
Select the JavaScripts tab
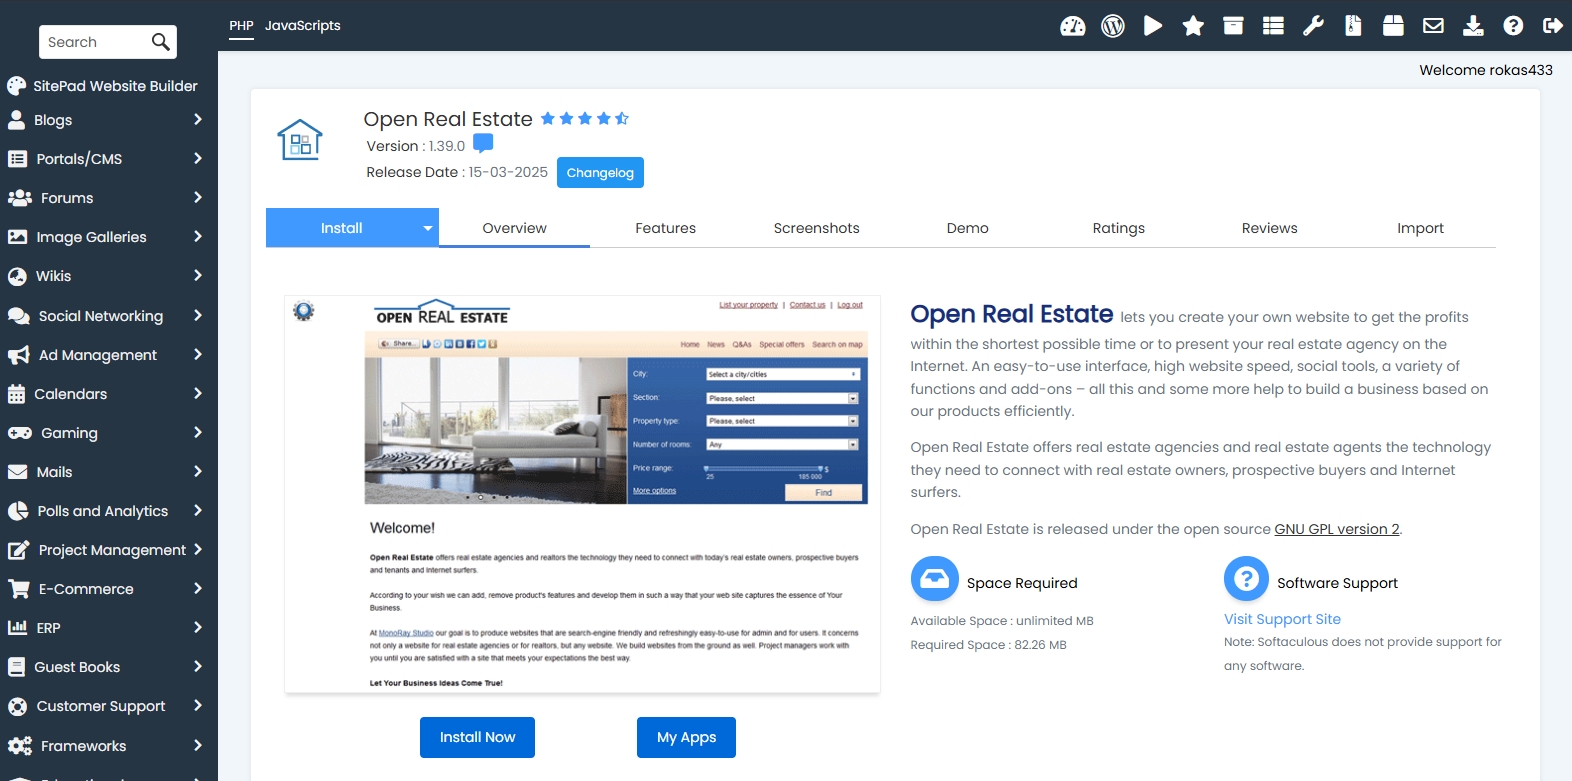[303, 26]
